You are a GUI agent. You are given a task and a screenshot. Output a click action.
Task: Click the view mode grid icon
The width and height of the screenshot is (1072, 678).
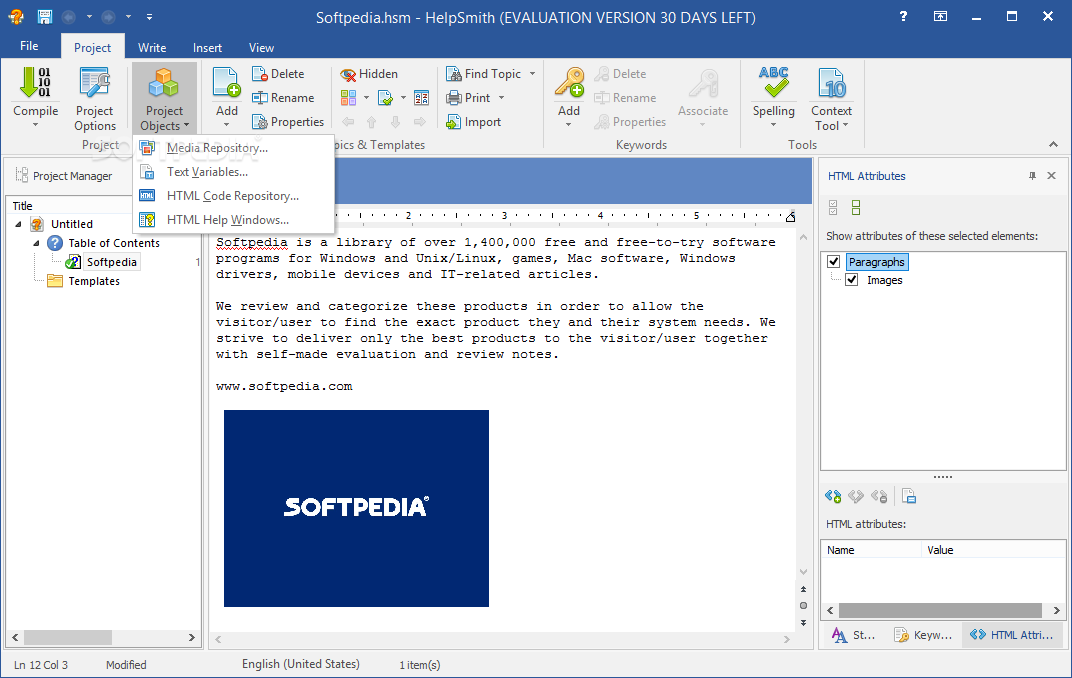[x=349, y=98]
